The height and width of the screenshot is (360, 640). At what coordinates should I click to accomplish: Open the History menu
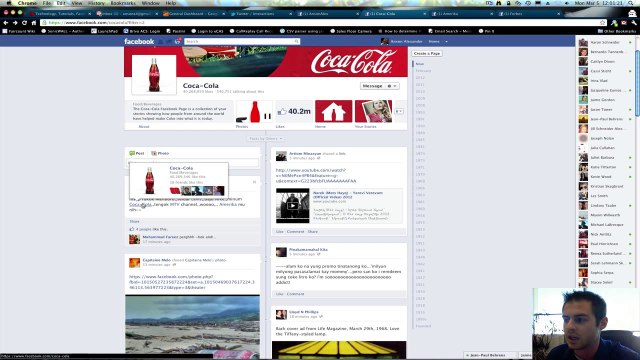(96, 3)
